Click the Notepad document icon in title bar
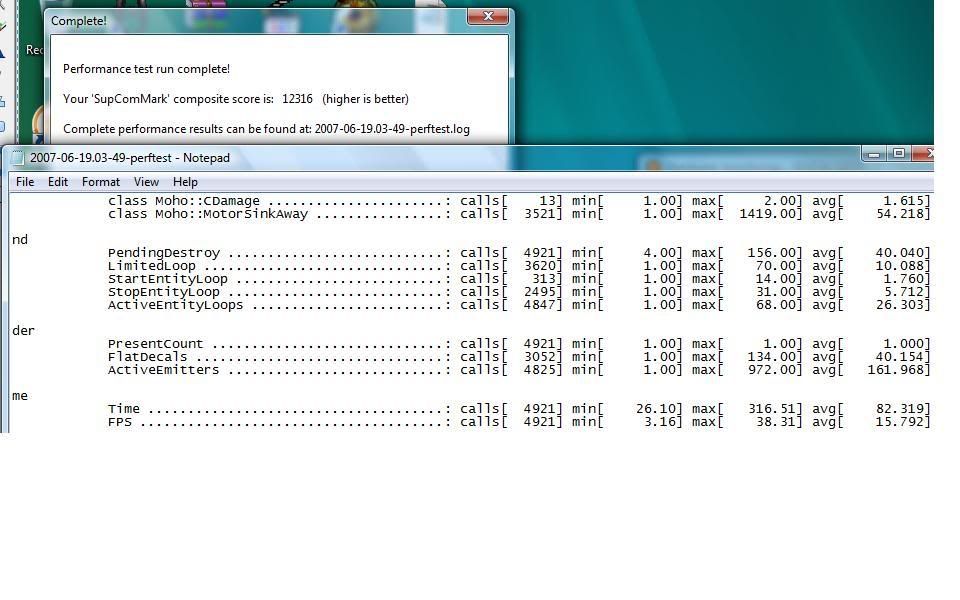Image resolution: width=960 pixels, height=600 pixels. pos(18,158)
